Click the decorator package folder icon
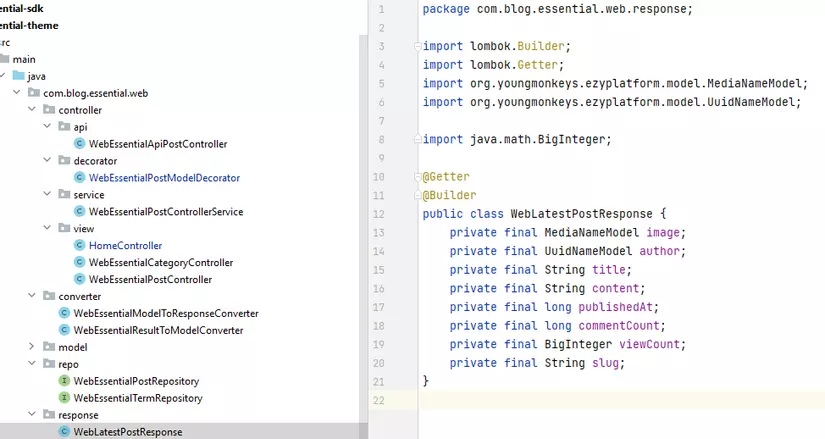Viewport: 825px width, 439px height. [x=64, y=160]
